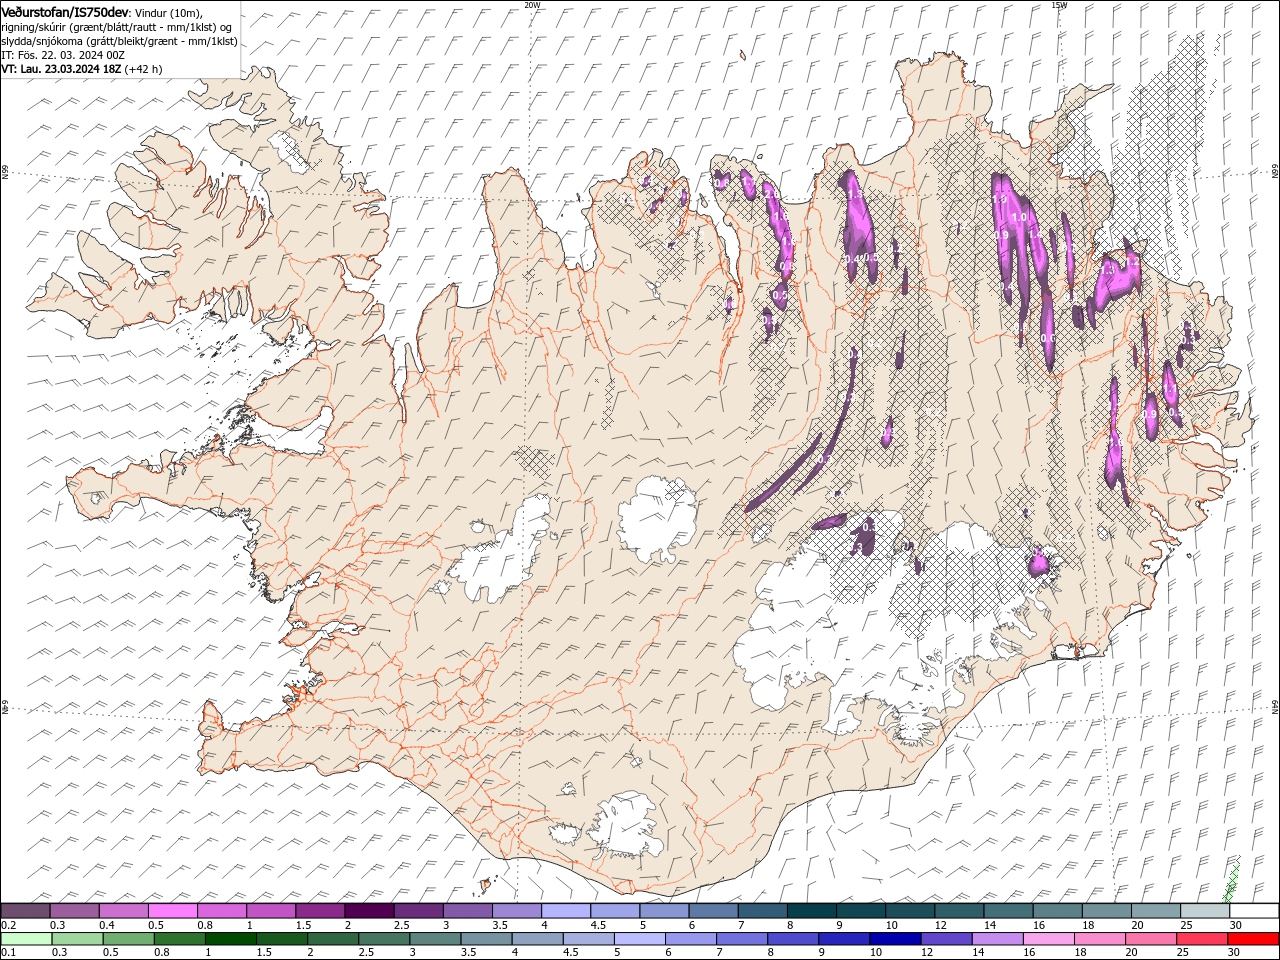
Task: Click the forecast offset (+42 h)
Action: (x=143, y=69)
